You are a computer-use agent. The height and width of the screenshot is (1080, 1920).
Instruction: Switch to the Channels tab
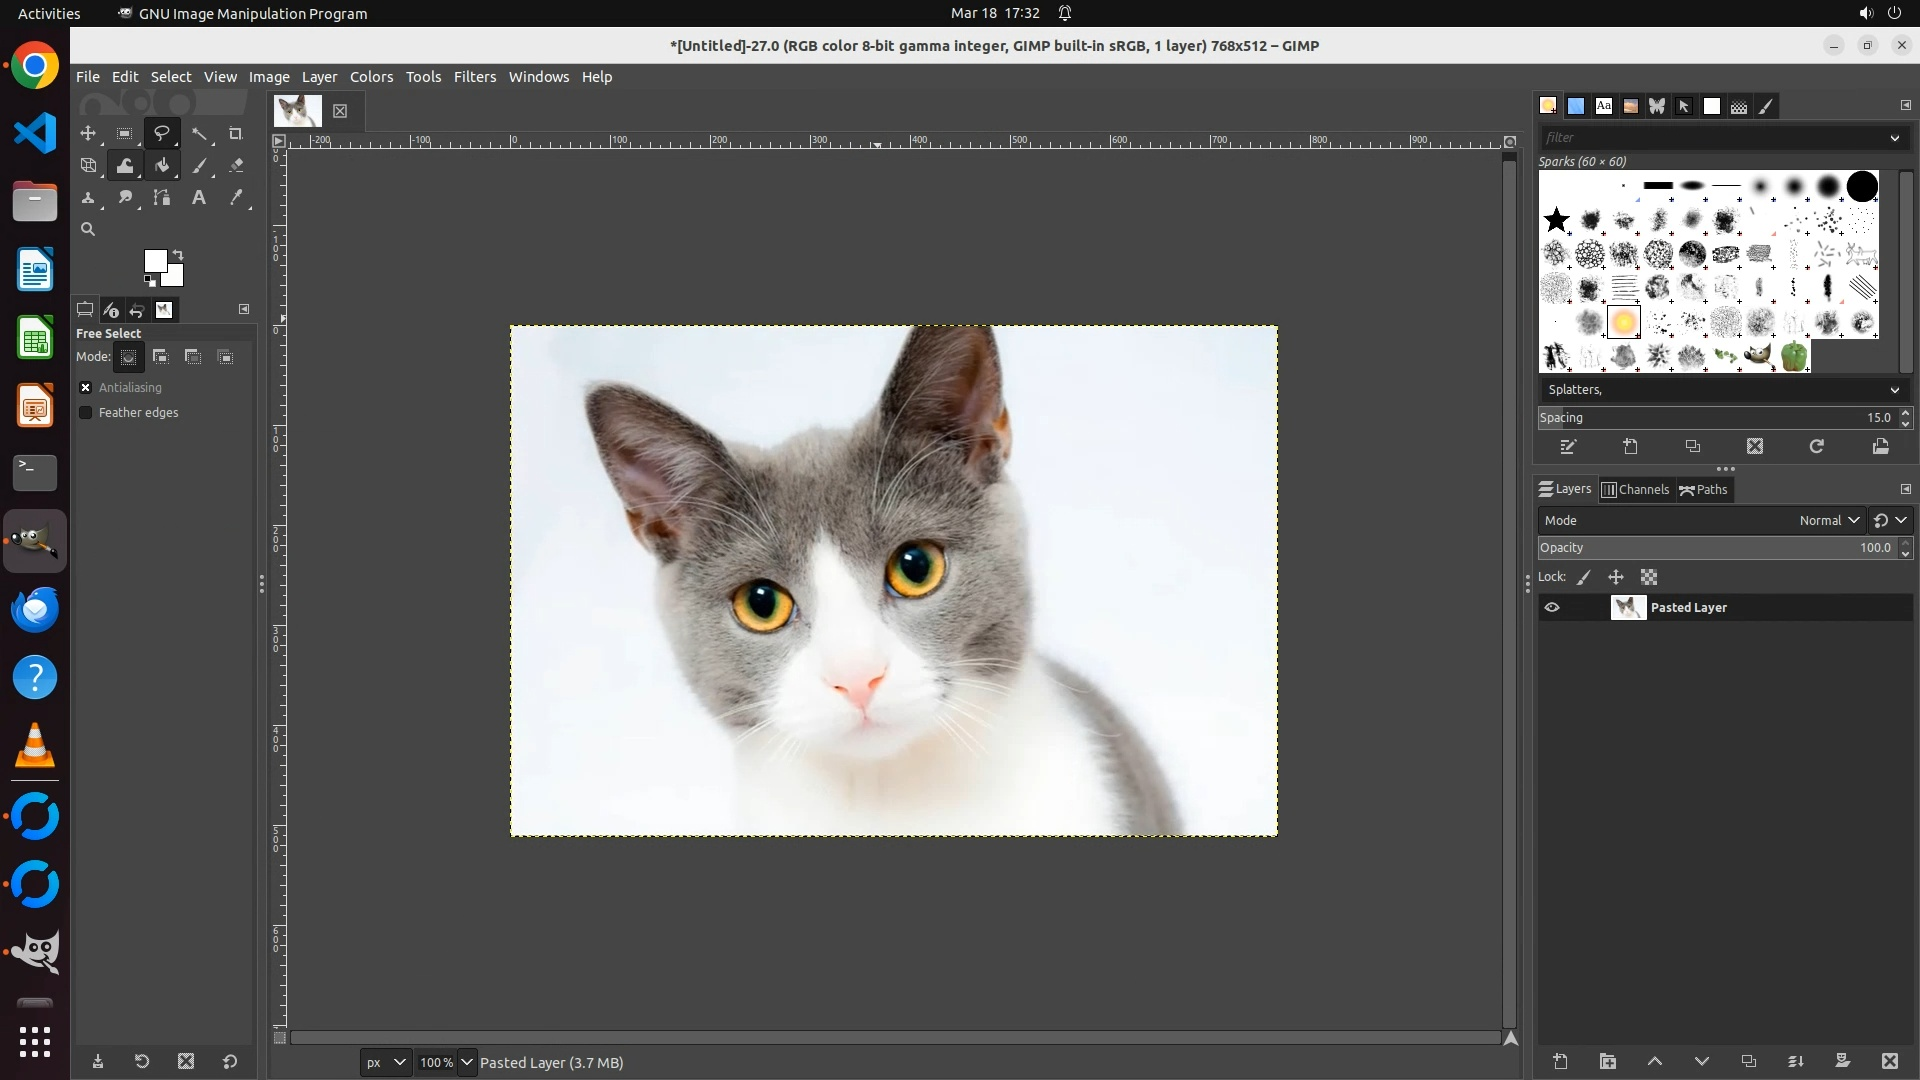[x=1635, y=490]
